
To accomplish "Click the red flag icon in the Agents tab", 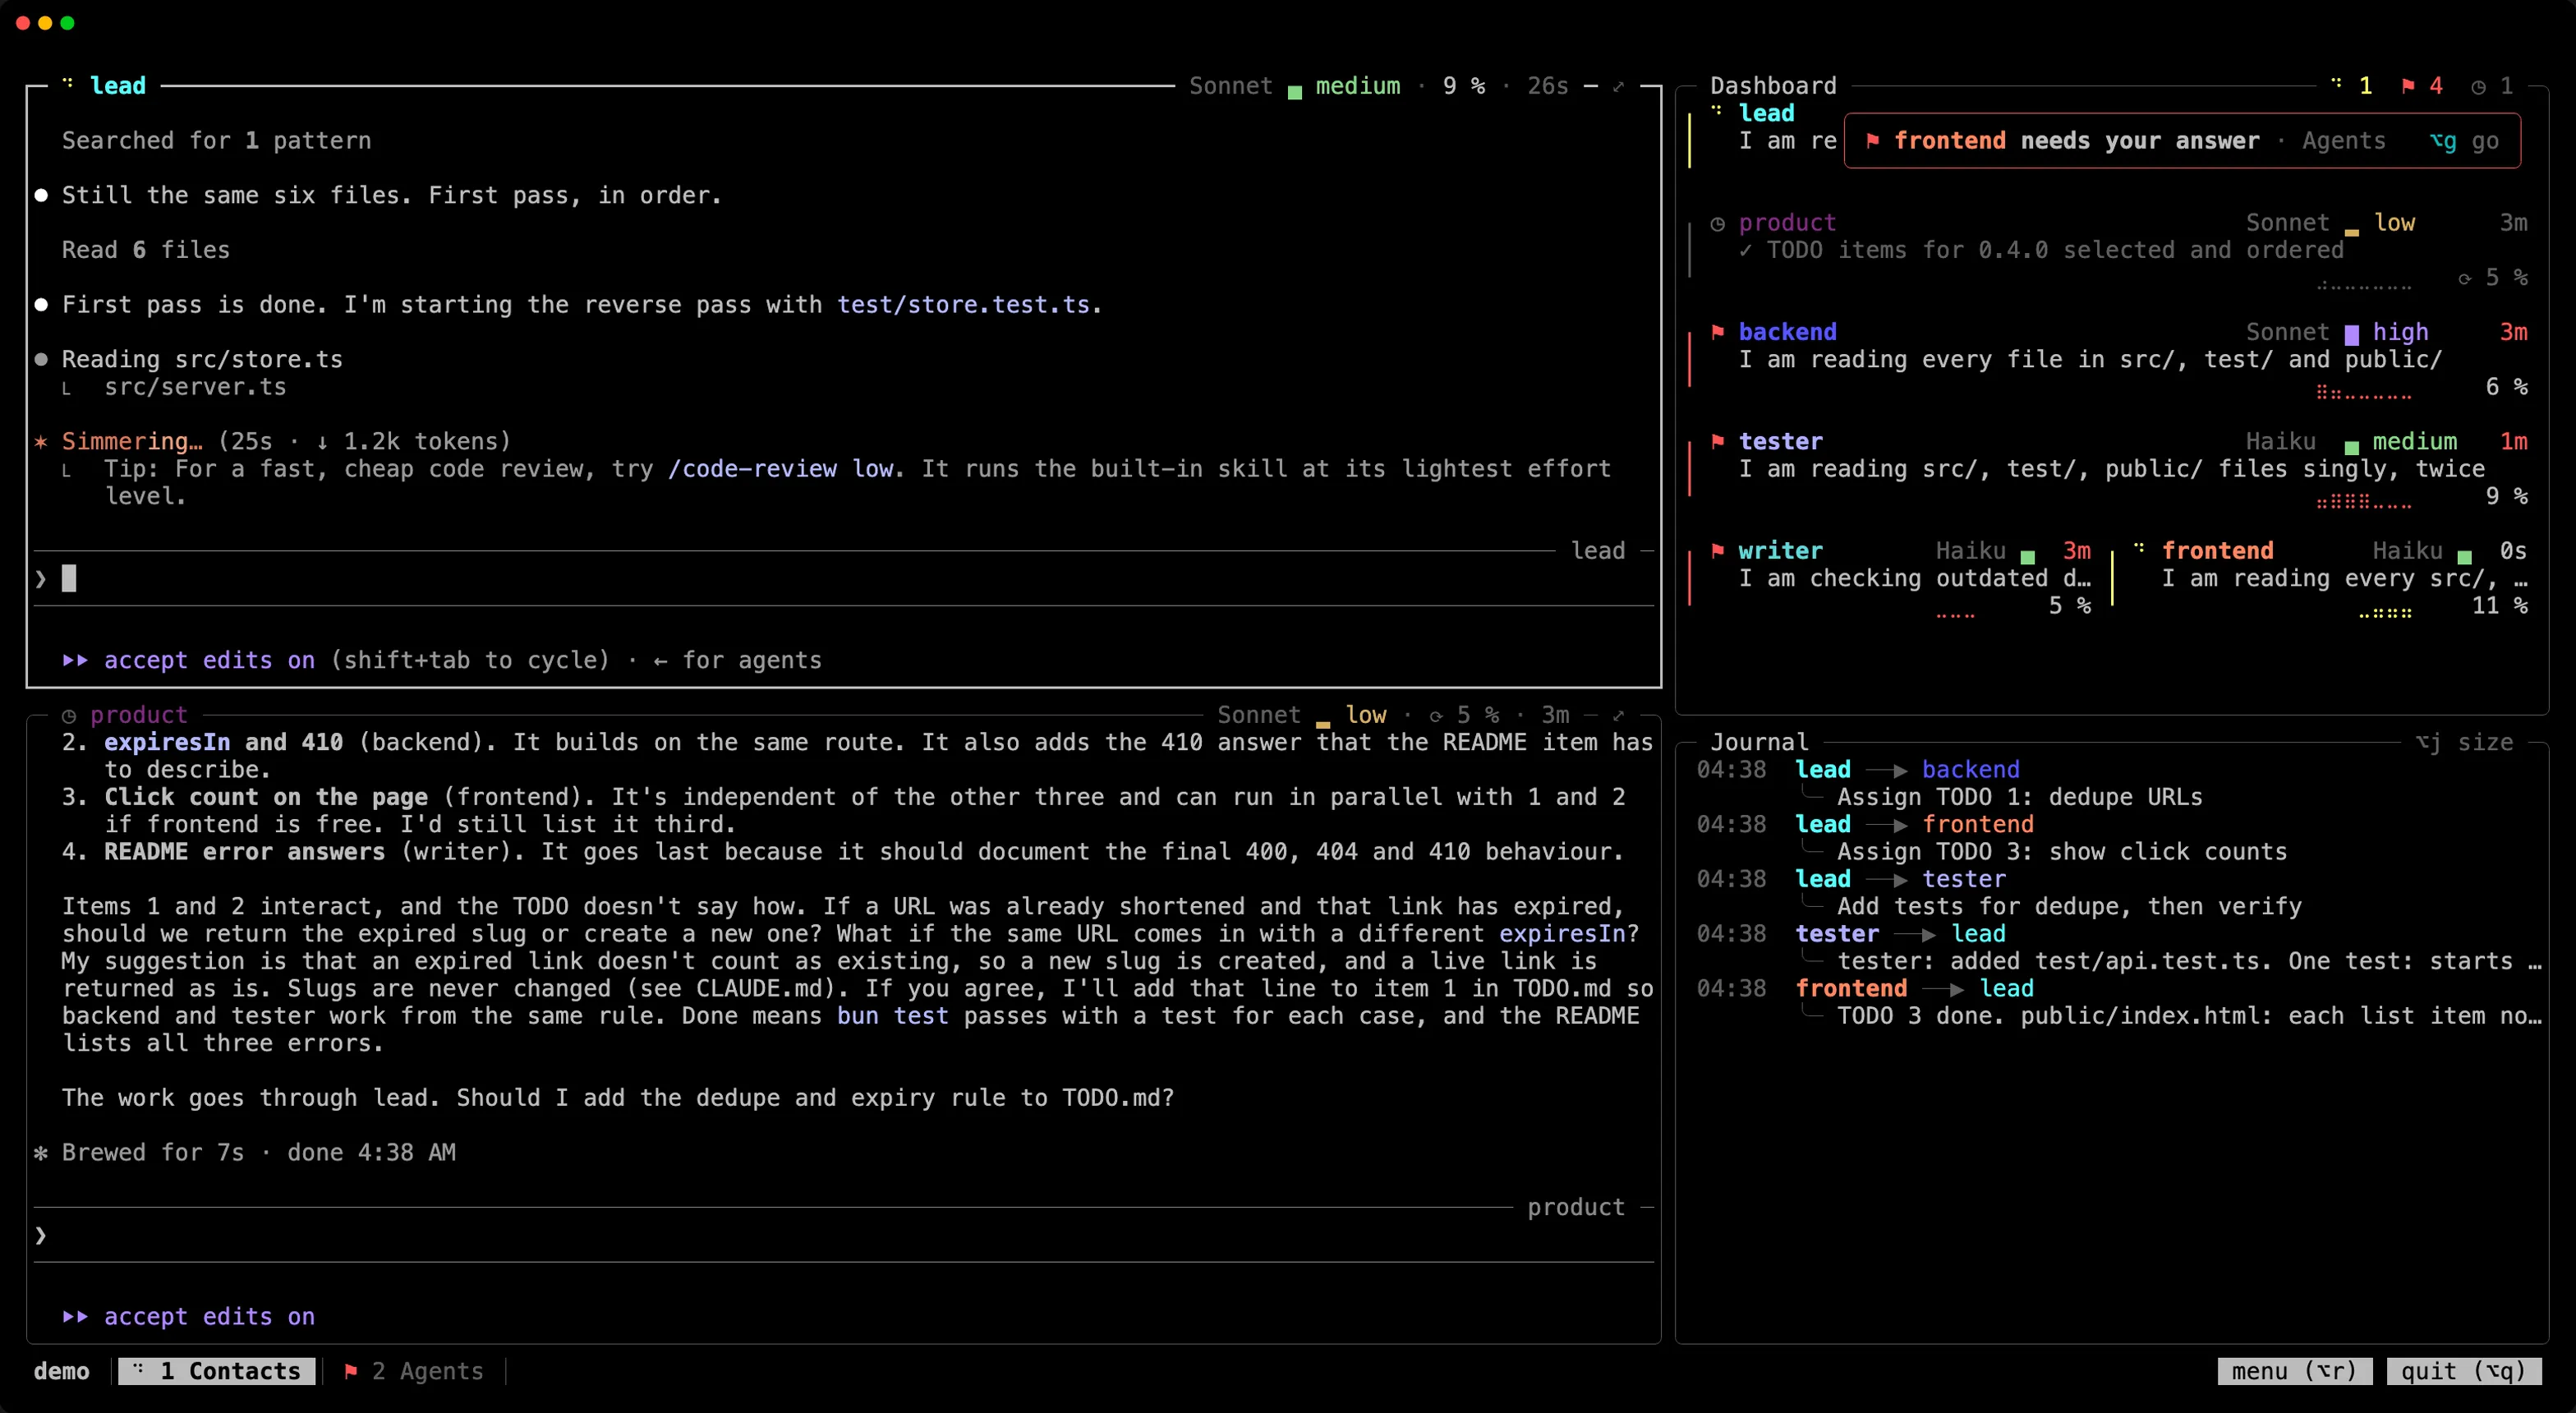I will [350, 1371].
